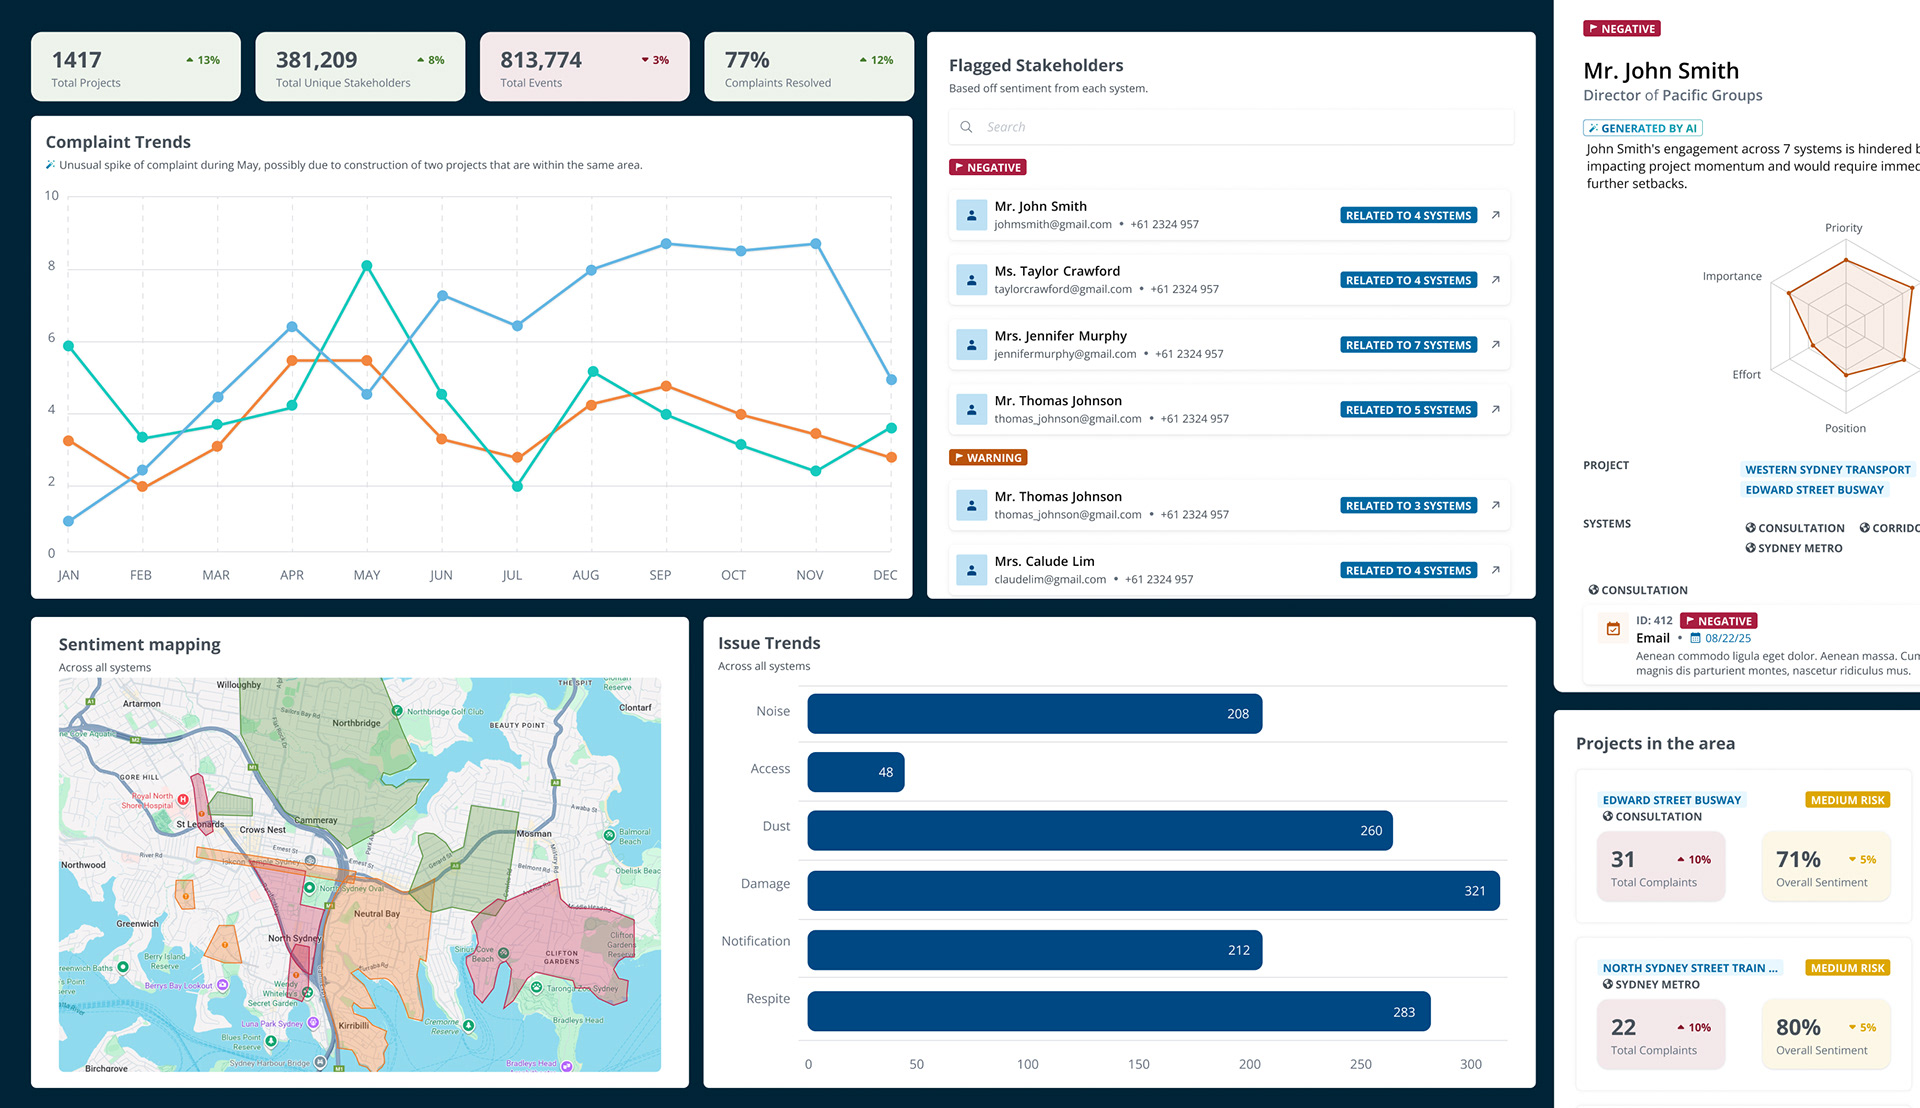
Task: Click the search magnifier icon
Action: (966, 127)
